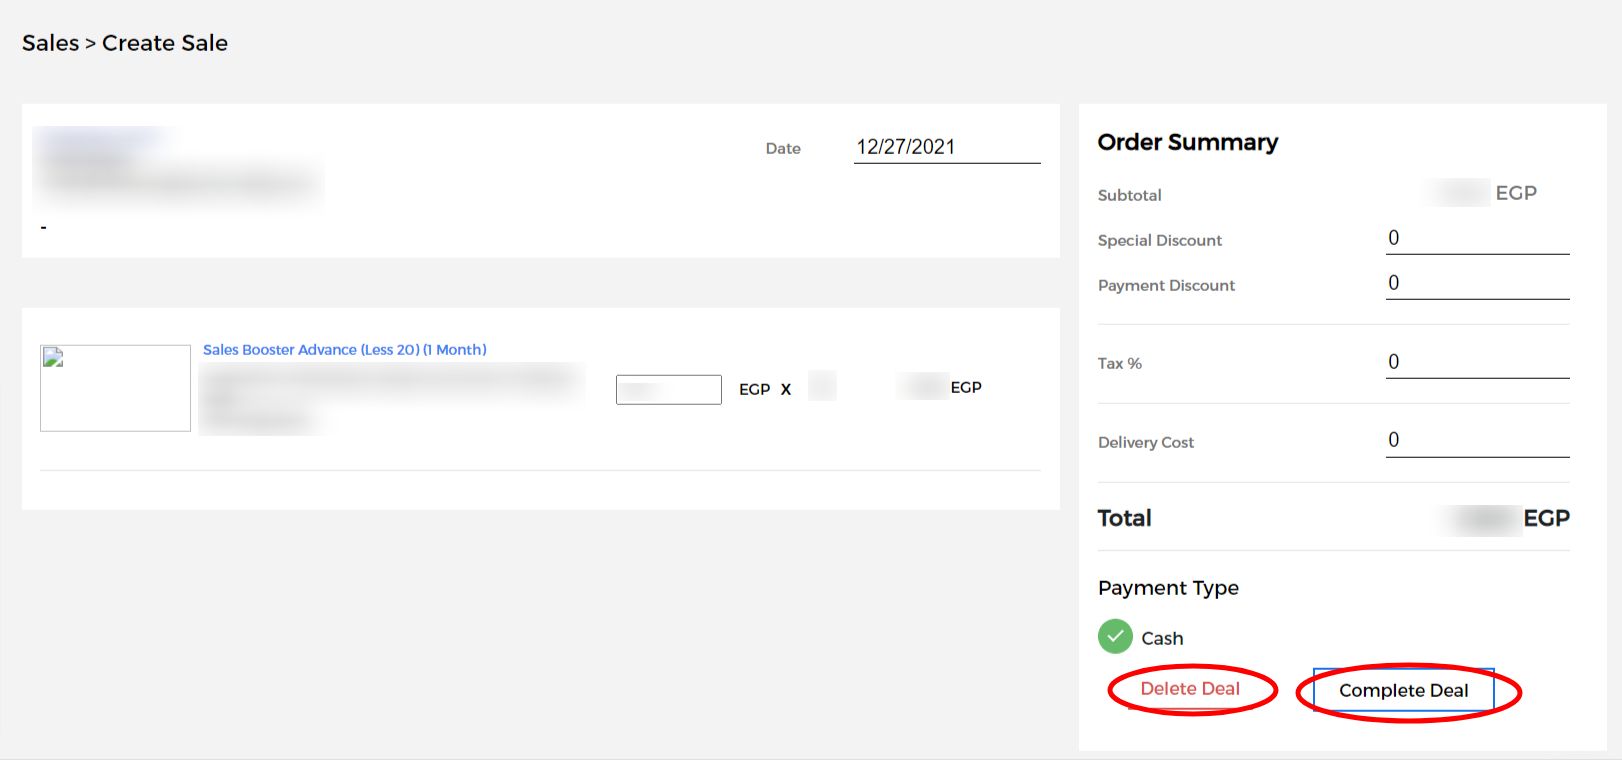
Task: Click the blurred customer name at top
Action: point(100,137)
